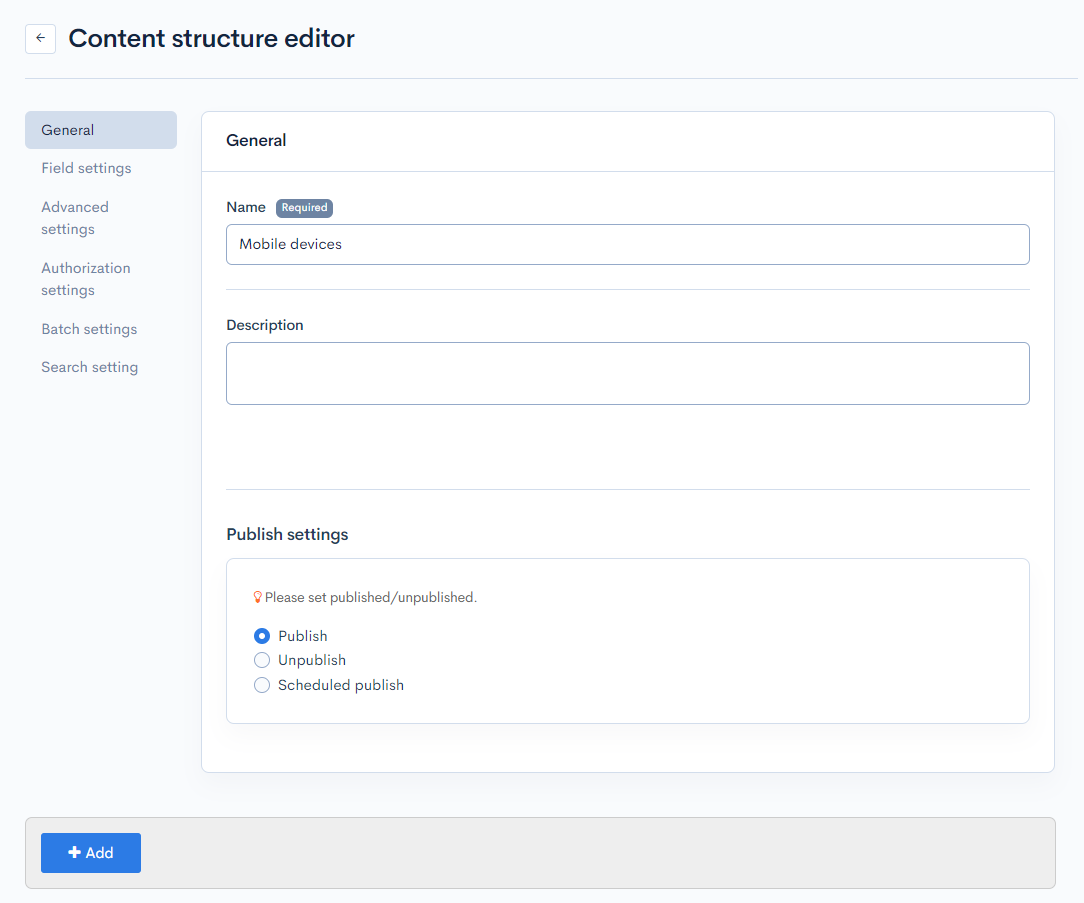Image resolution: width=1084 pixels, height=903 pixels.
Task: Click the Content structure editor title
Action: coord(211,38)
